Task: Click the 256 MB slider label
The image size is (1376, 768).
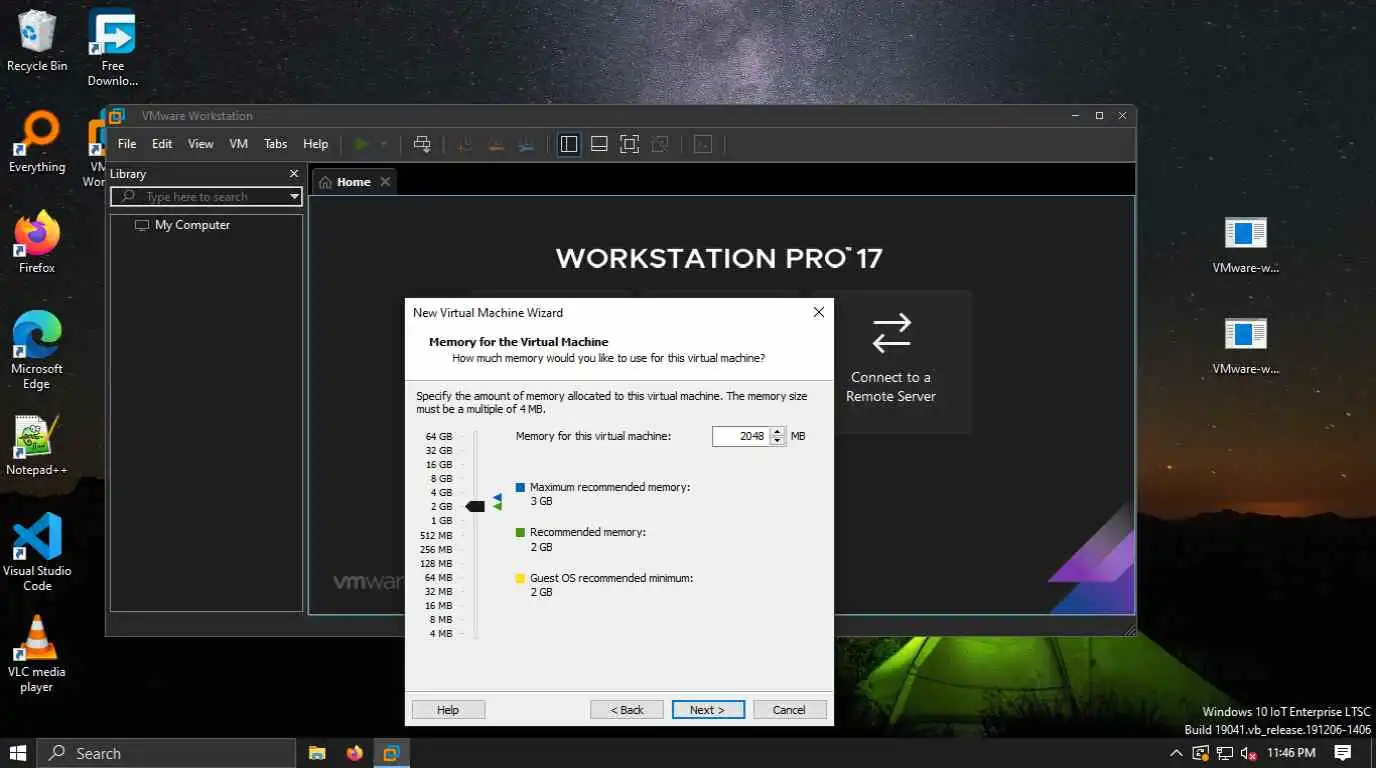Action: 436,549
